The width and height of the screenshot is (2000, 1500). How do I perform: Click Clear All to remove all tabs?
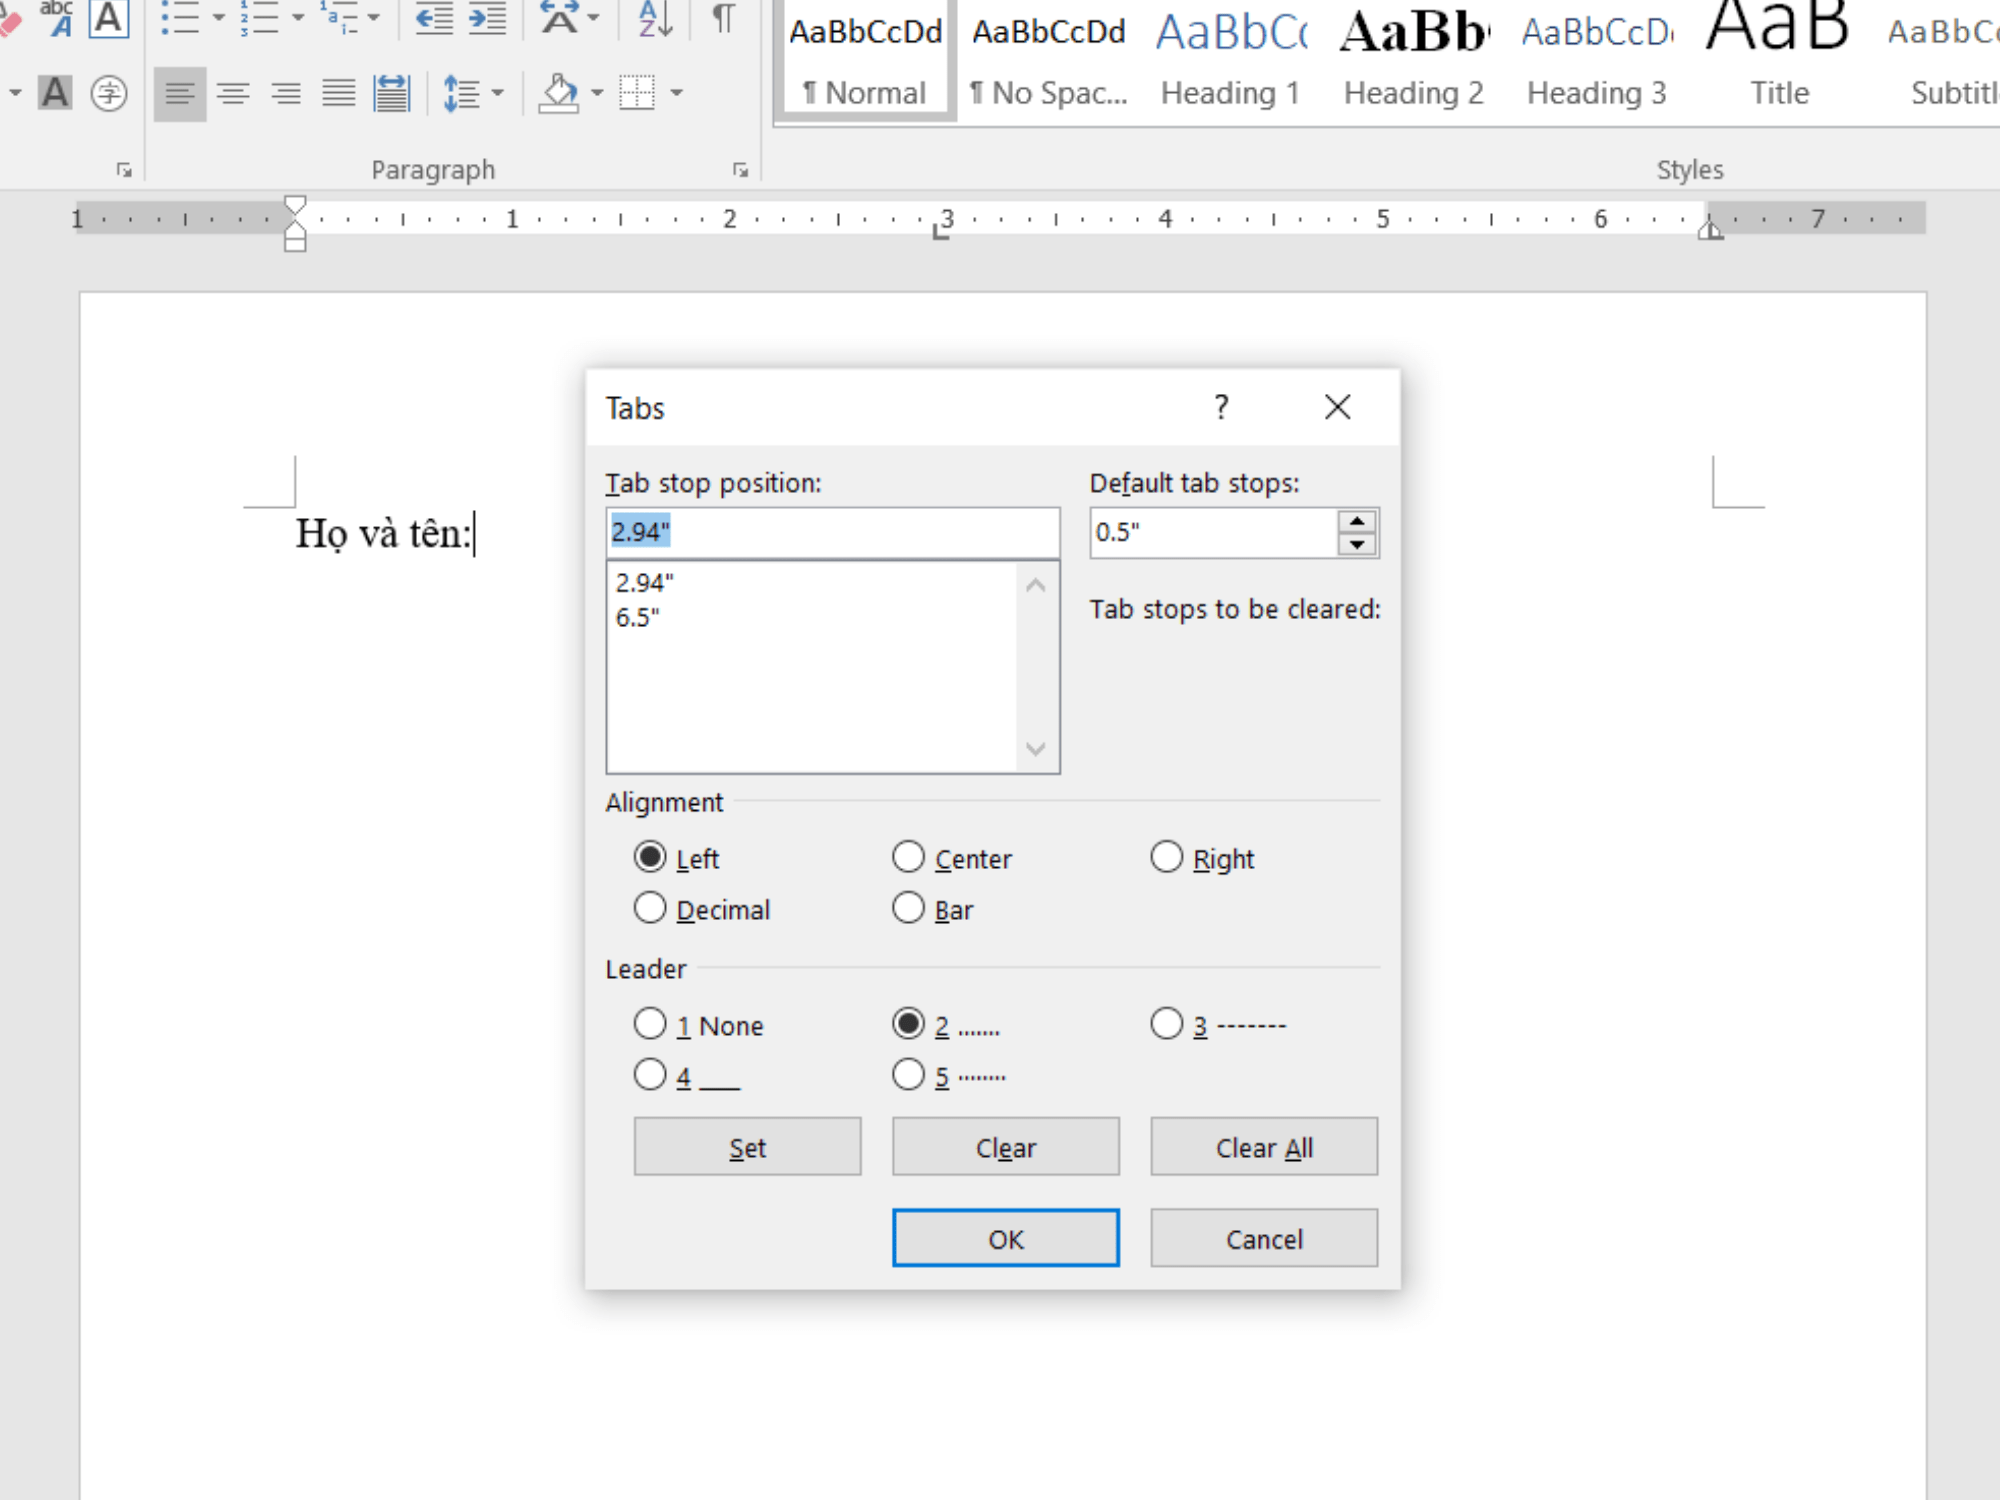click(x=1265, y=1147)
